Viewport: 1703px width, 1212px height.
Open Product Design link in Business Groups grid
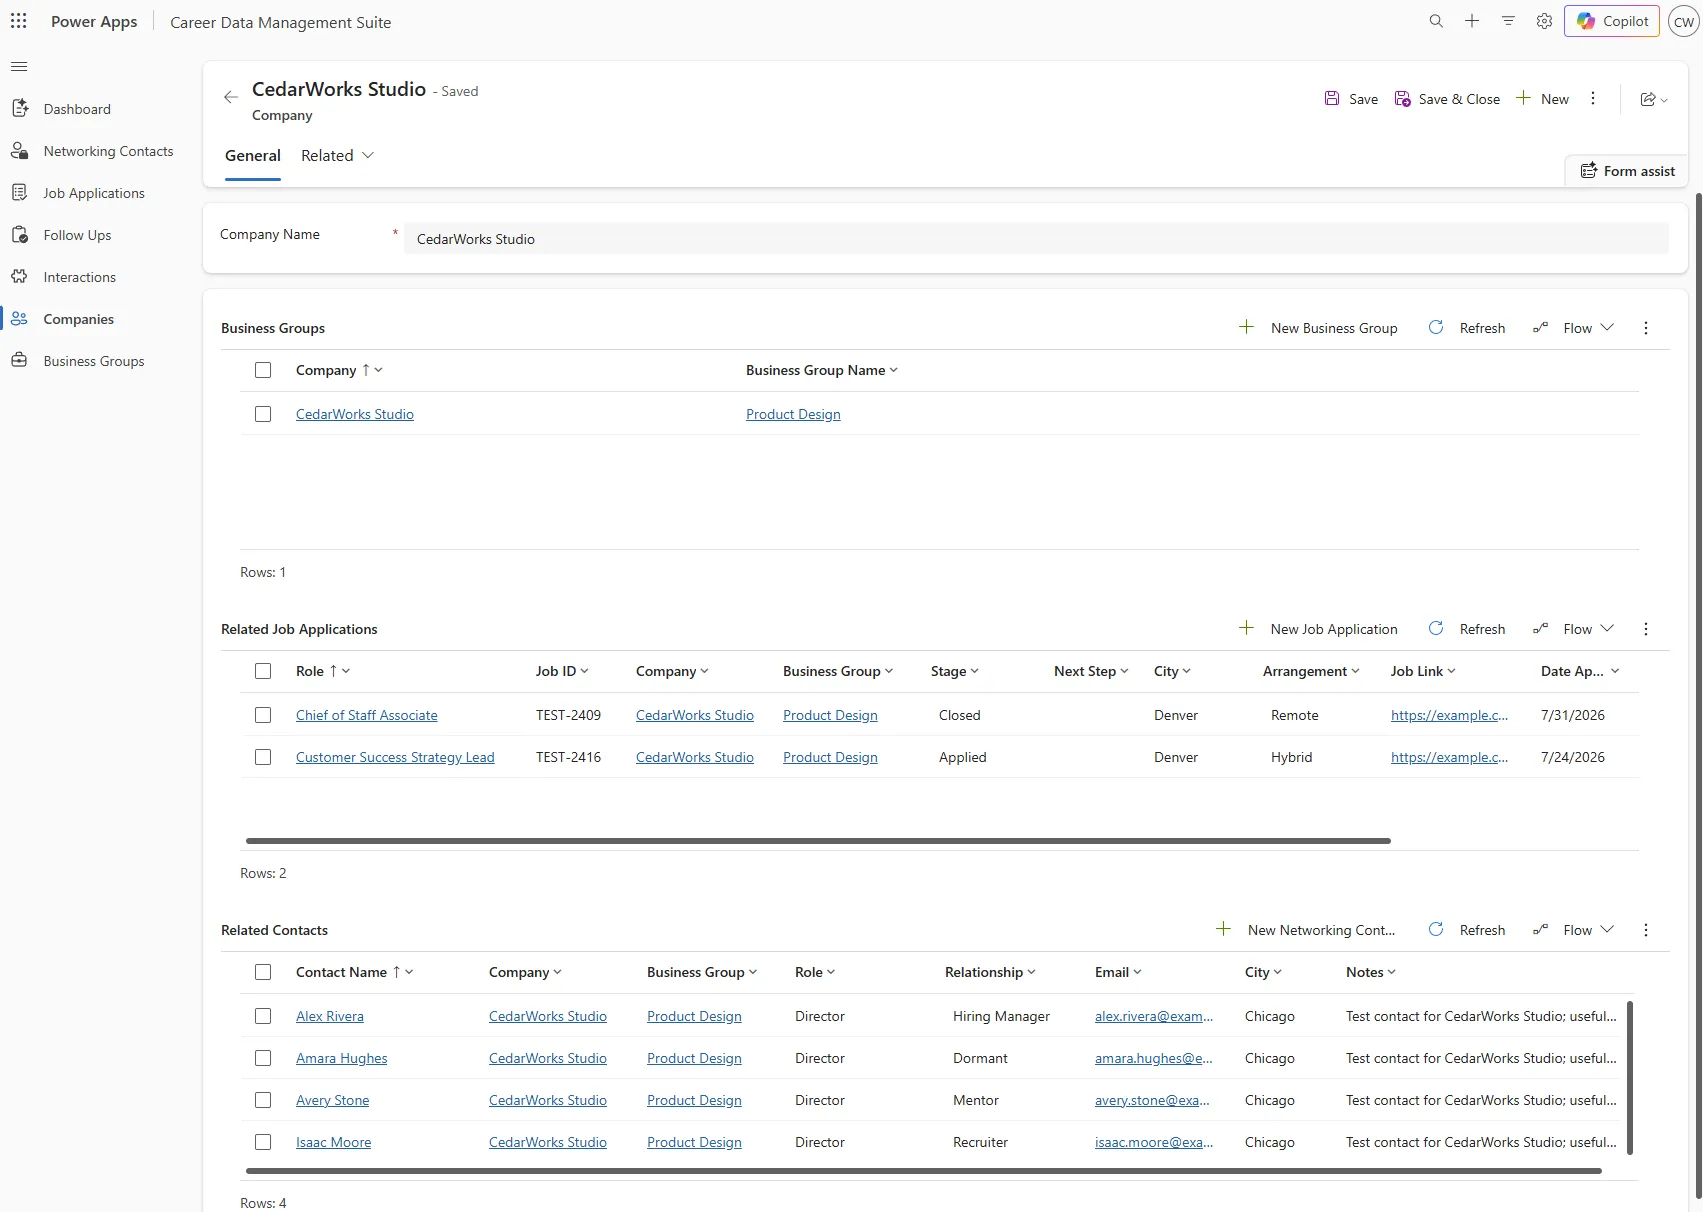coord(793,414)
